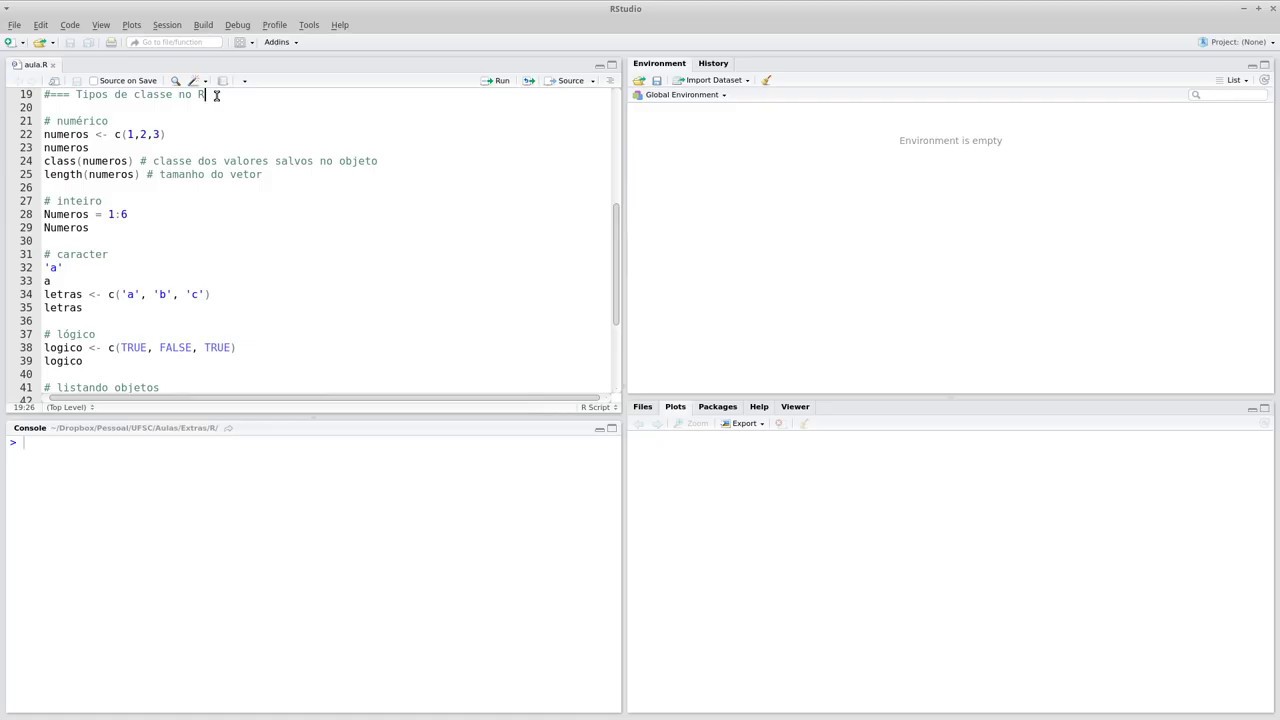Open the plot Export dropdown
Image resolution: width=1280 pixels, height=720 pixels.
743,424
